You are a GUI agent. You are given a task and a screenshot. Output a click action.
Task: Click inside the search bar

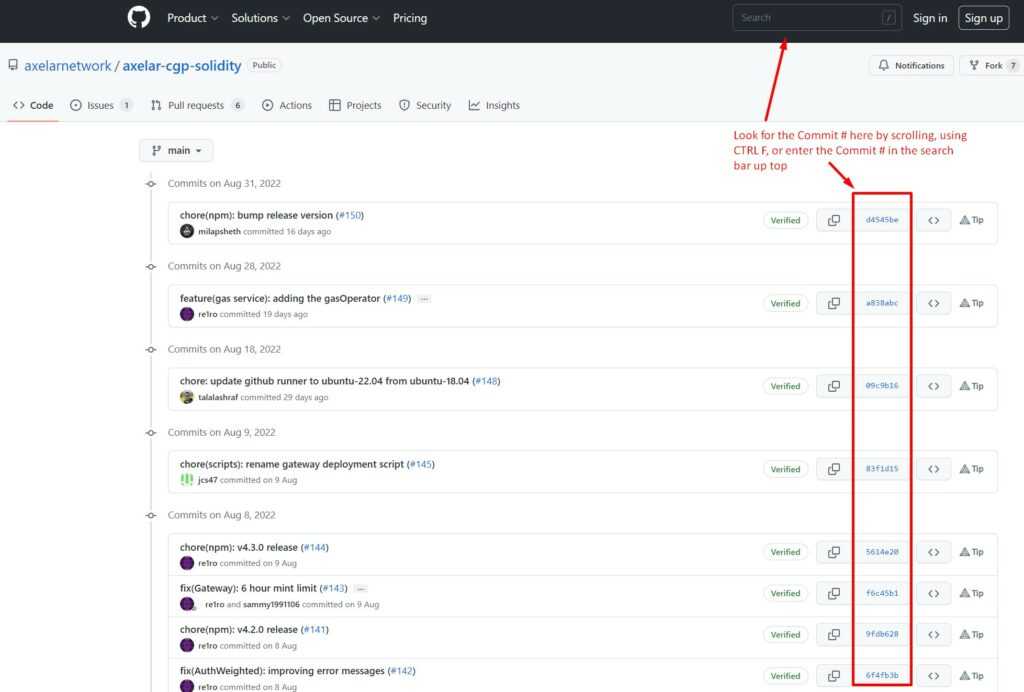pos(817,17)
